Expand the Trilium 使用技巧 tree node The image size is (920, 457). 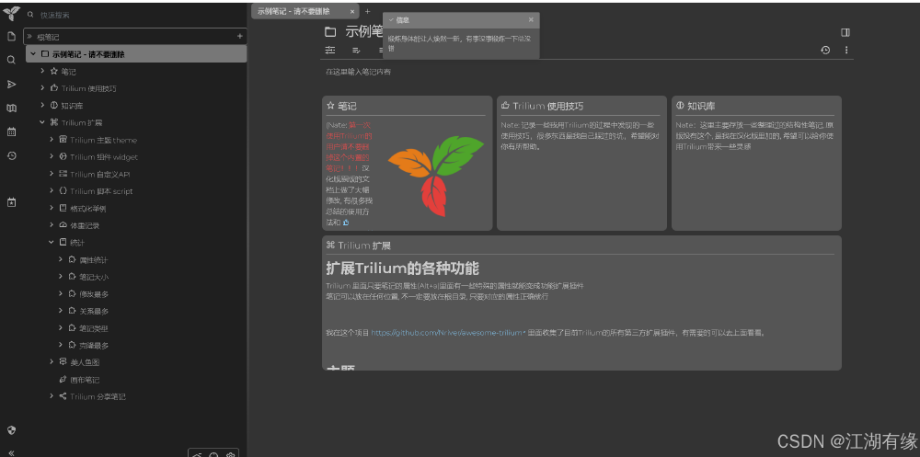click(x=42, y=88)
